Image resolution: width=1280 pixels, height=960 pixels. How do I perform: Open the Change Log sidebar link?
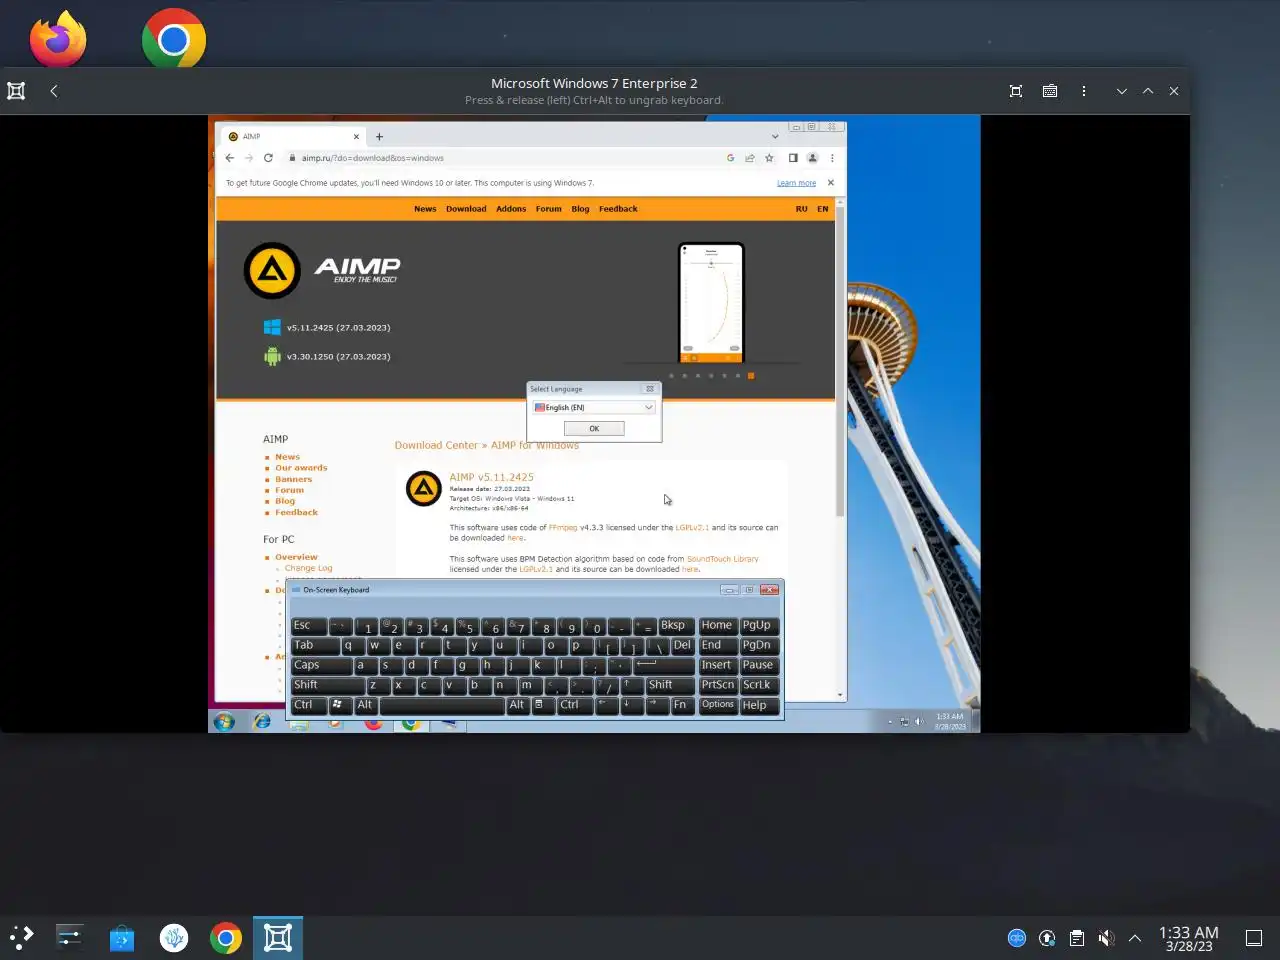click(308, 568)
